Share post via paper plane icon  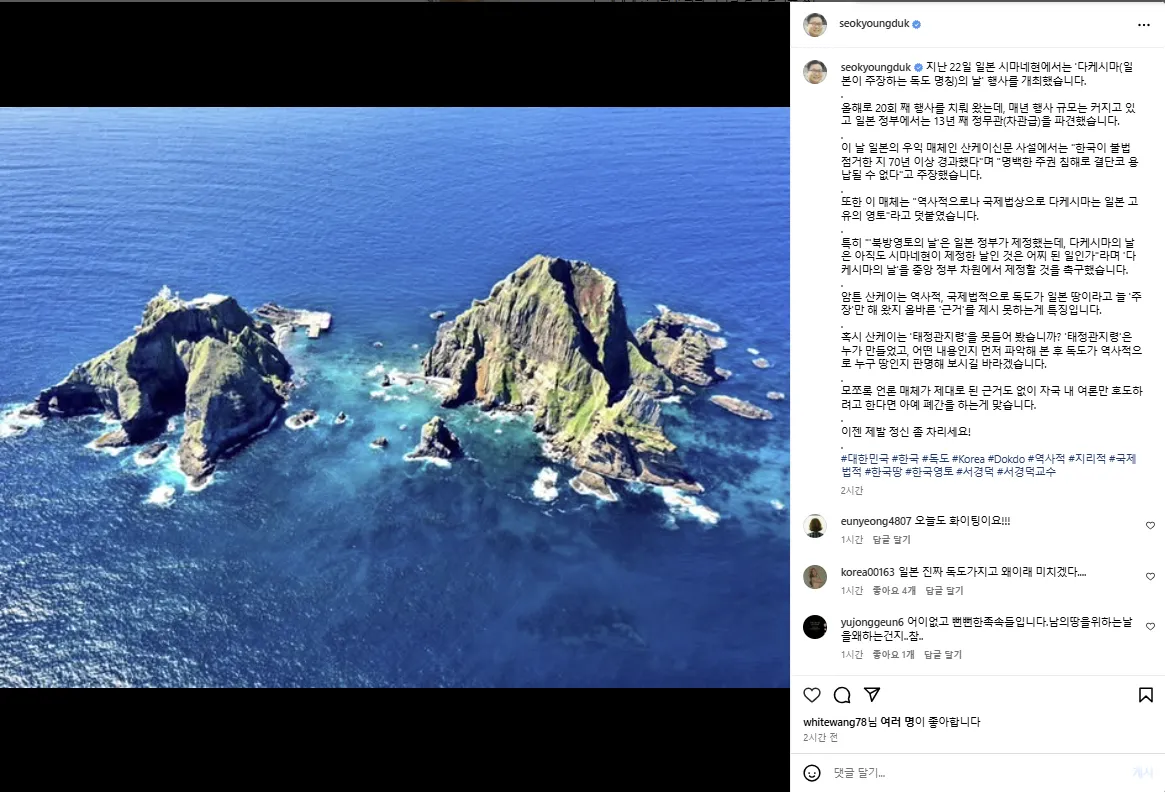point(872,695)
